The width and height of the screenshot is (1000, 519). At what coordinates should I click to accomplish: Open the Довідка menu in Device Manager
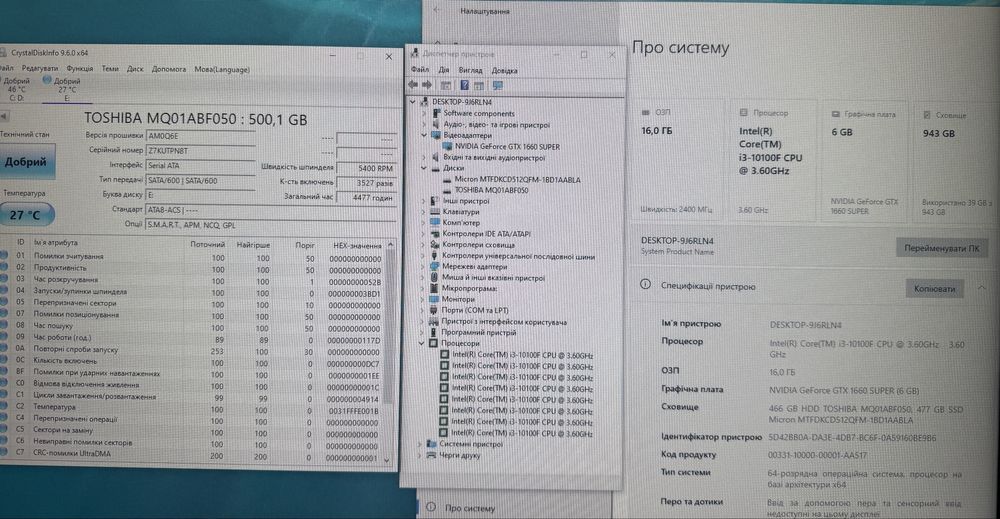(504, 71)
